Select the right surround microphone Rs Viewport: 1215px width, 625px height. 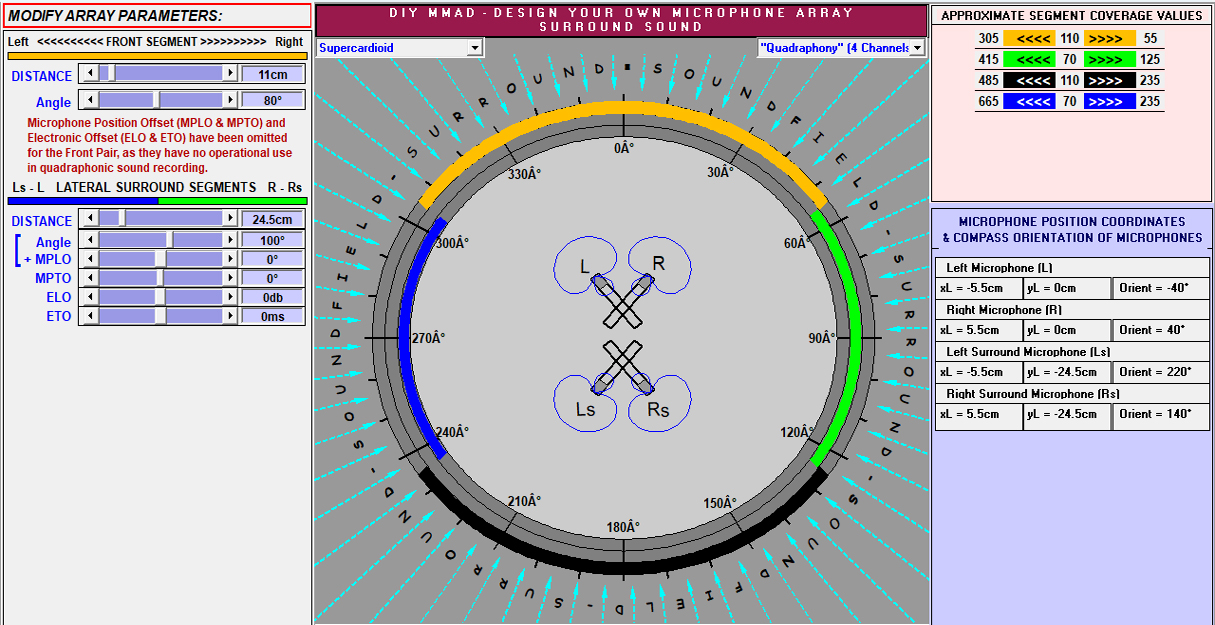pos(642,382)
